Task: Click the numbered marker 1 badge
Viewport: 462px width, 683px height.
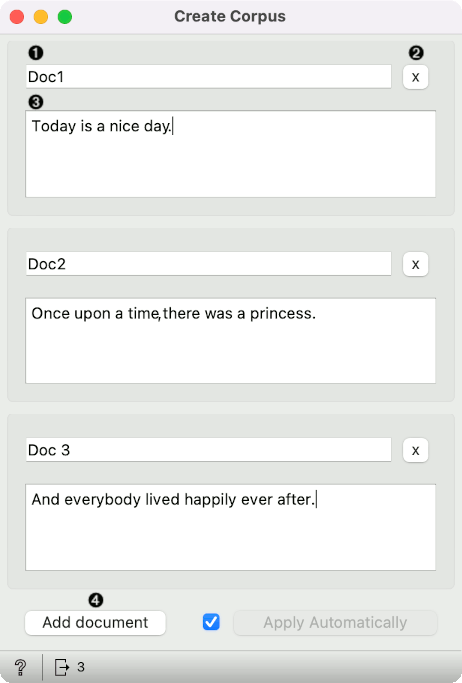Action: coord(36,53)
